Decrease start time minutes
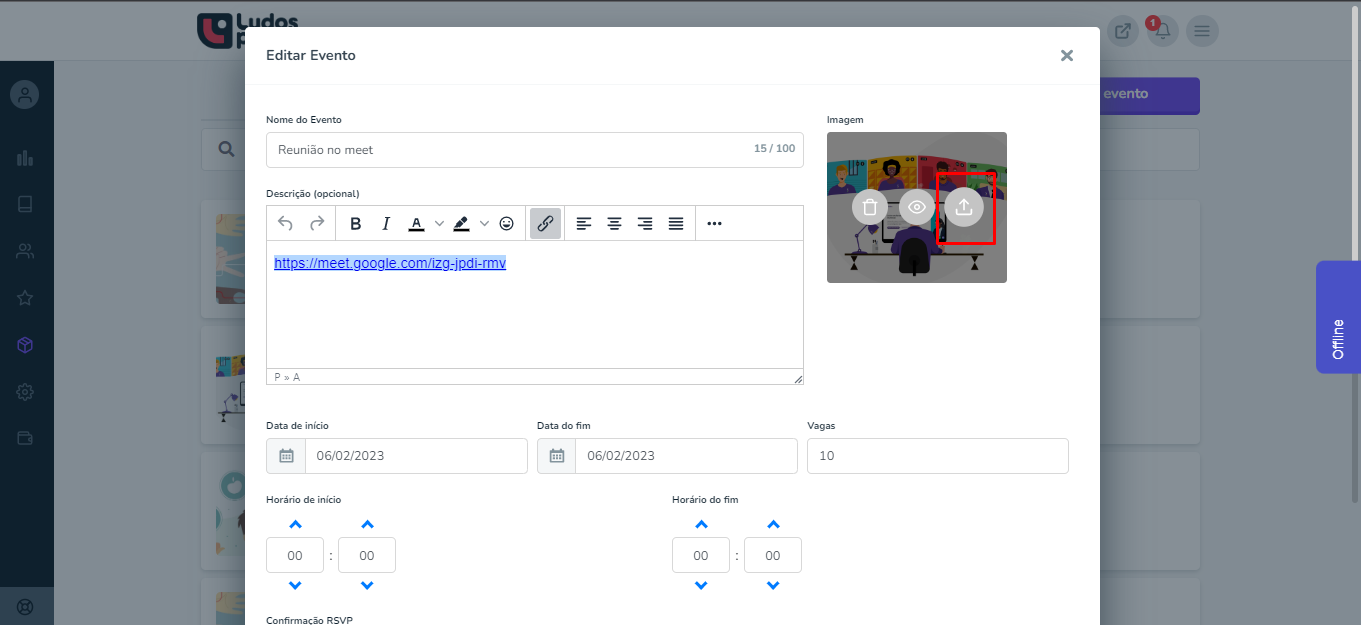 click(367, 585)
